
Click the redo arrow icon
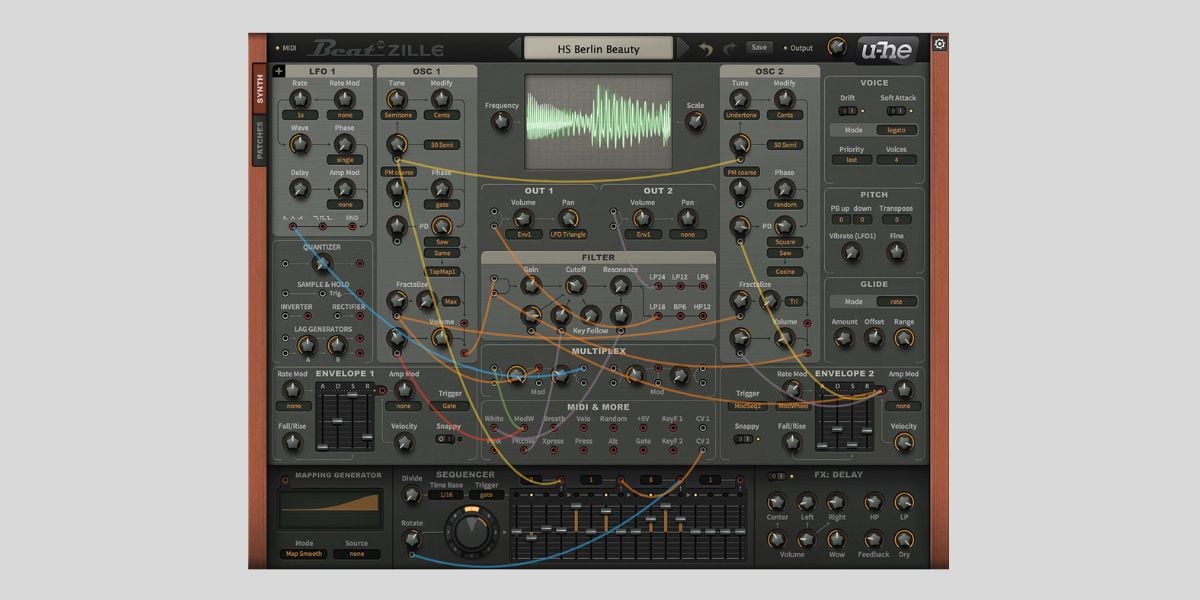730,48
